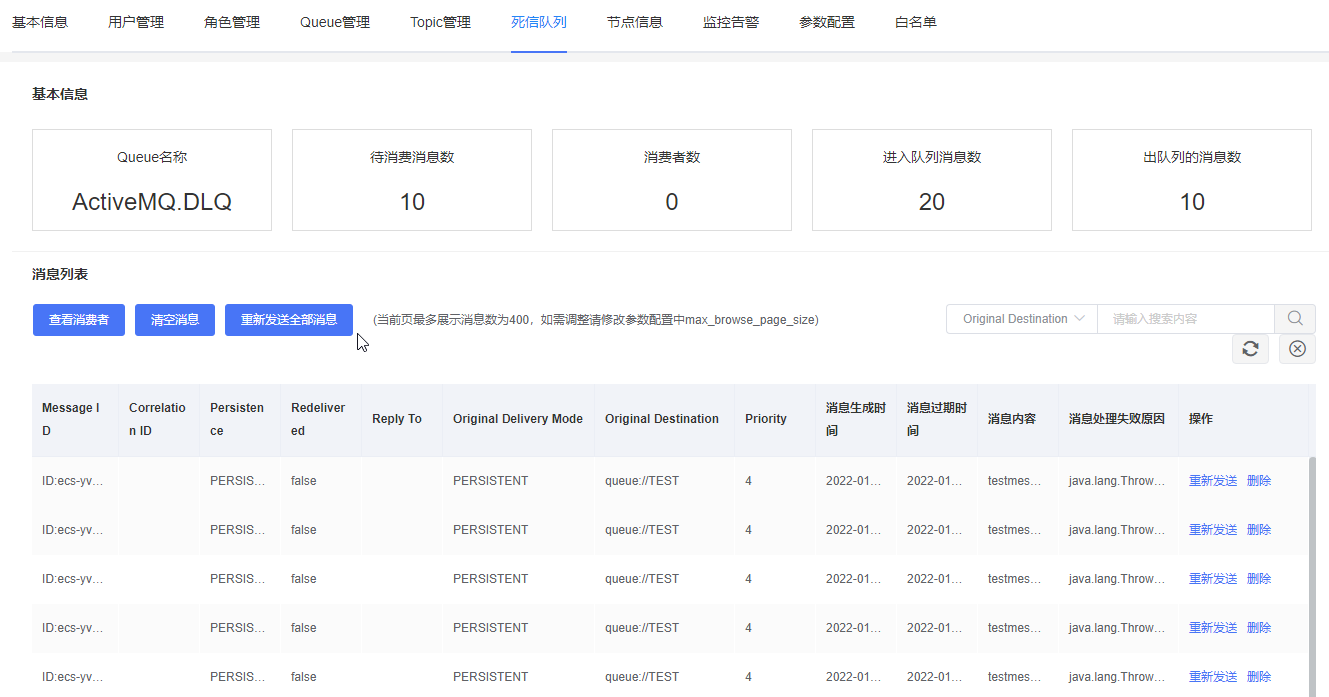The image size is (1329, 697).
Task: Open the 监控告警 tab
Action: [731, 22]
